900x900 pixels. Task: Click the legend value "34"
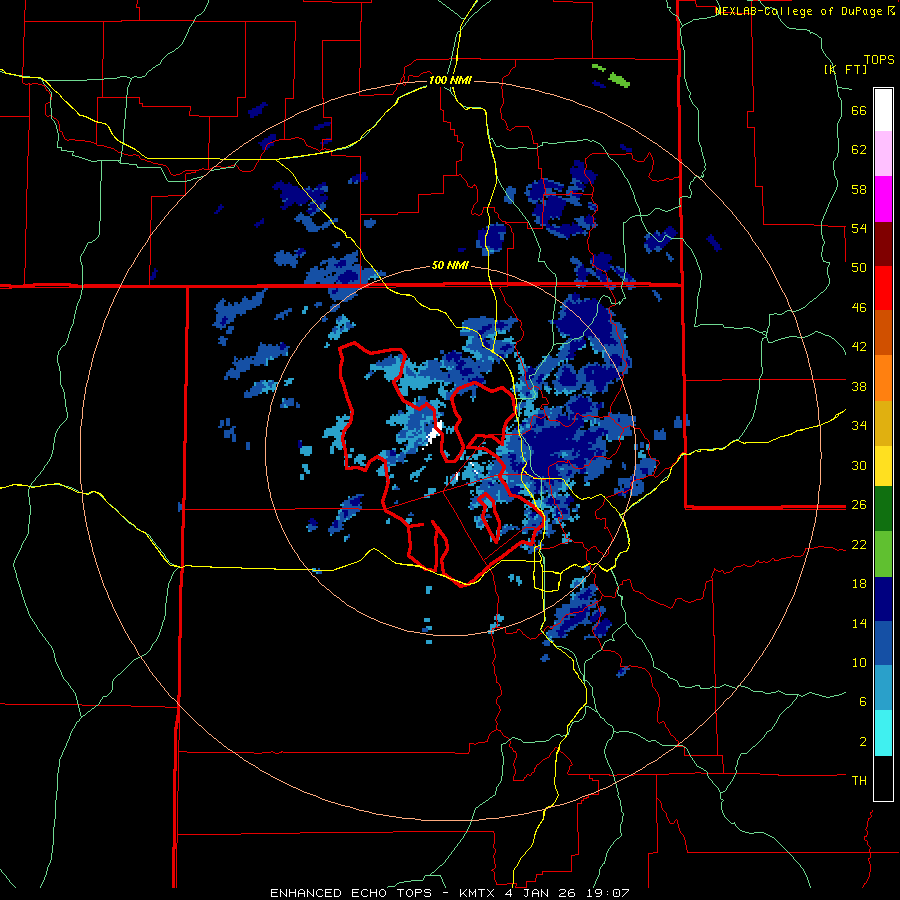click(859, 425)
